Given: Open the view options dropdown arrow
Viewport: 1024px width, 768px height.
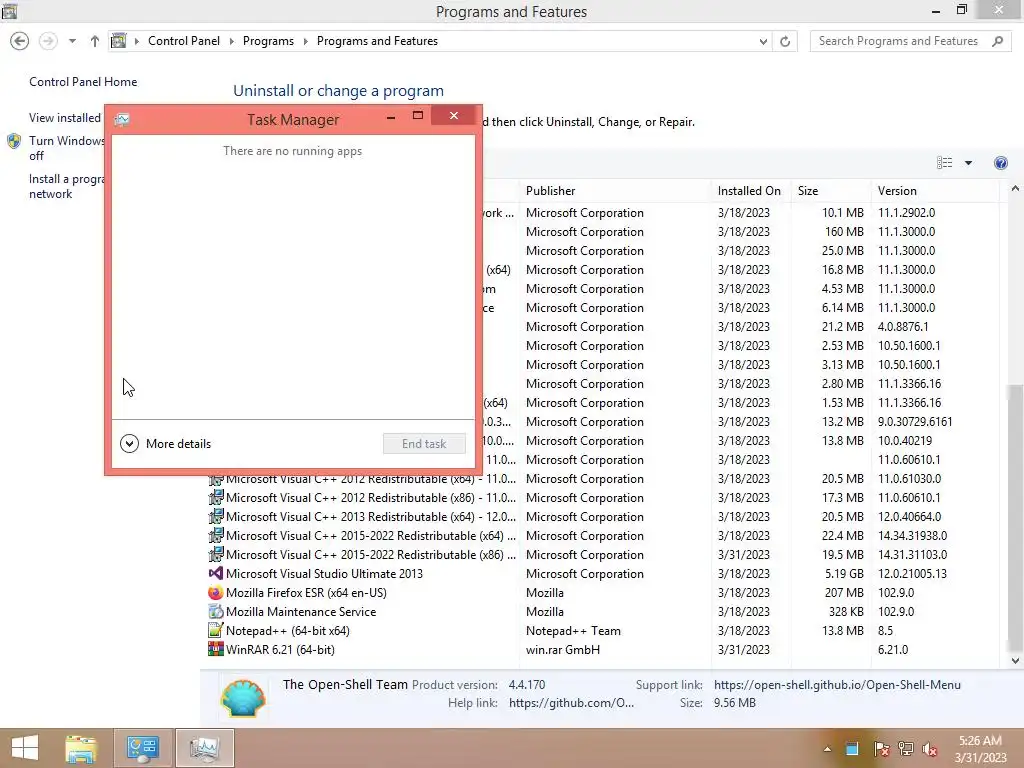Looking at the screenshot, I should 968,163.
